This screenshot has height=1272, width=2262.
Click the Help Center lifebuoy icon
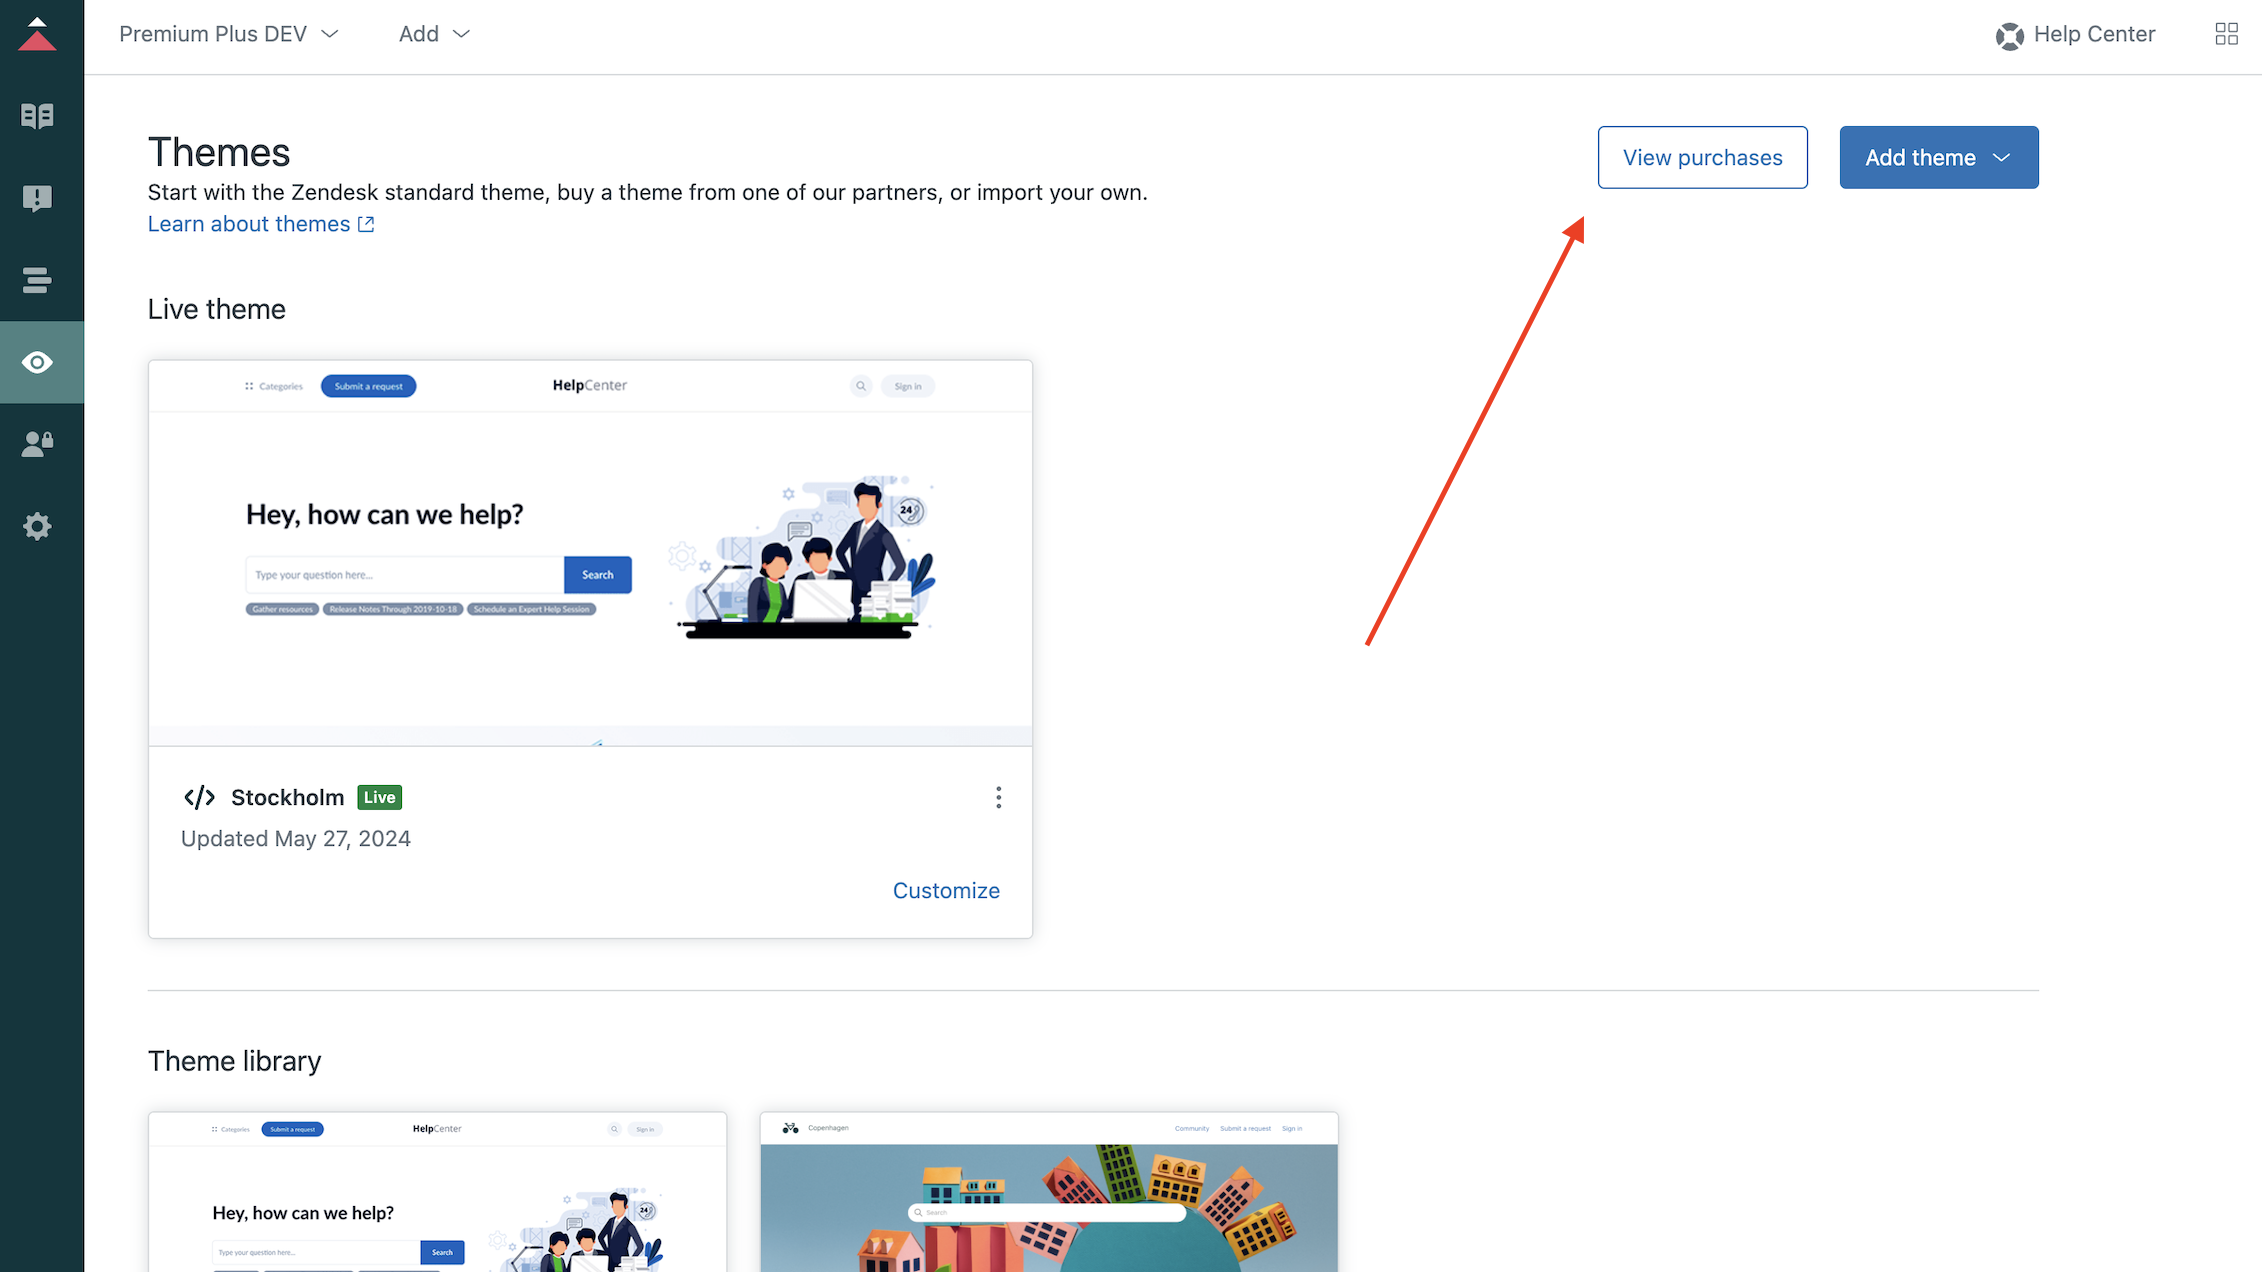pos(2009,36)
